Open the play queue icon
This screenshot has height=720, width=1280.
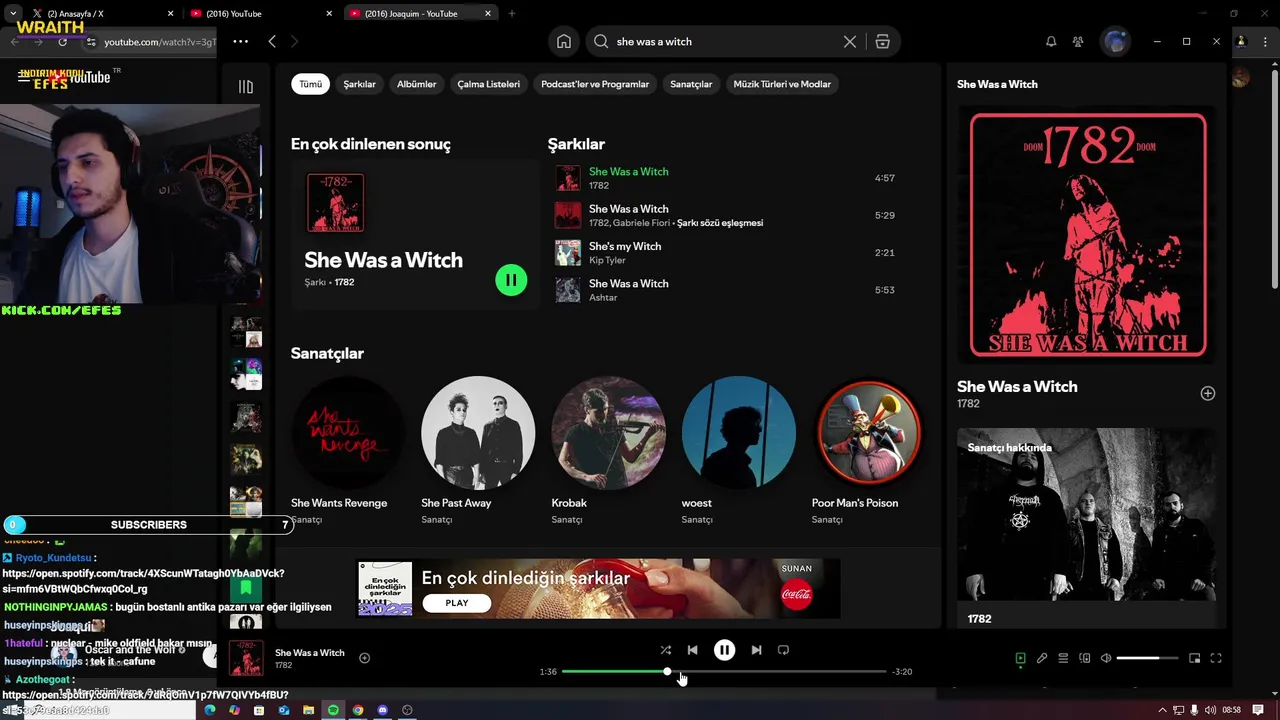[x=1063, y=658]
